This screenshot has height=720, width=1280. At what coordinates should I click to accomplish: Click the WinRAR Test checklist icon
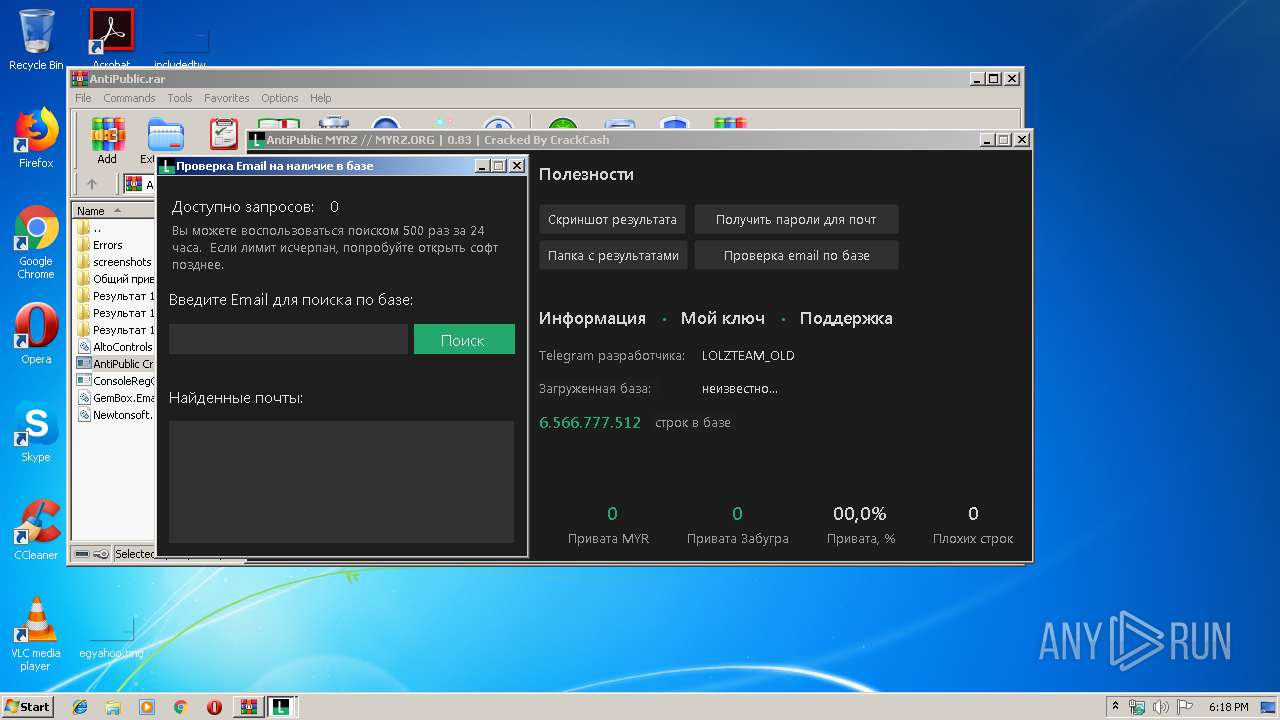click(225, 134)
